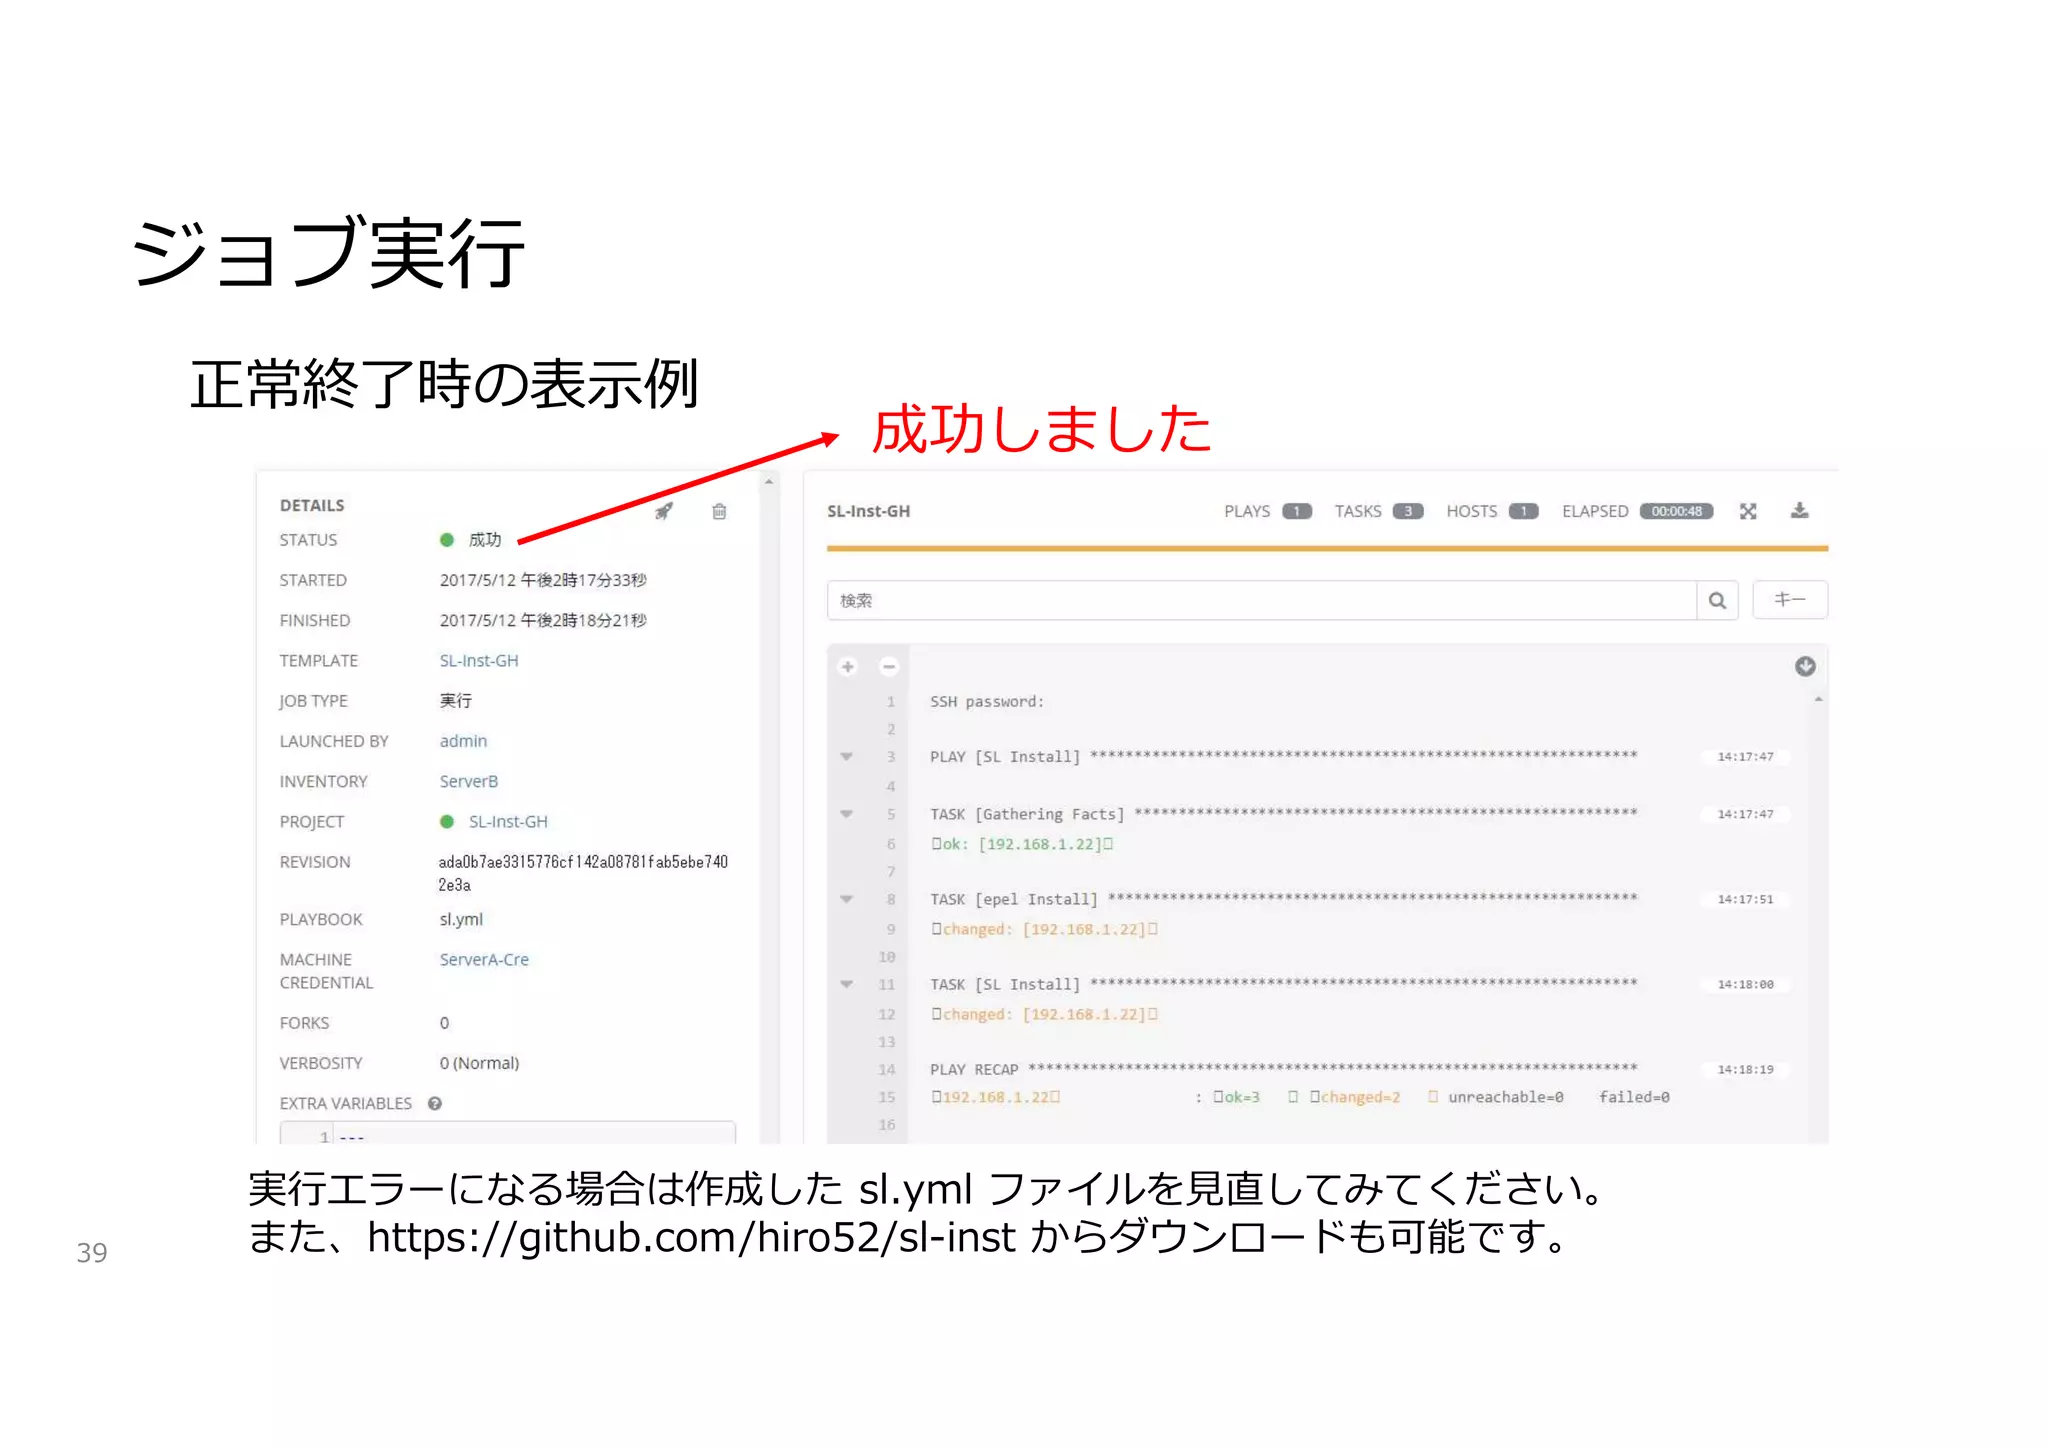Collapse TASK [epel Install] section
Screen dimensions: 2048x1448
point(847,899)
